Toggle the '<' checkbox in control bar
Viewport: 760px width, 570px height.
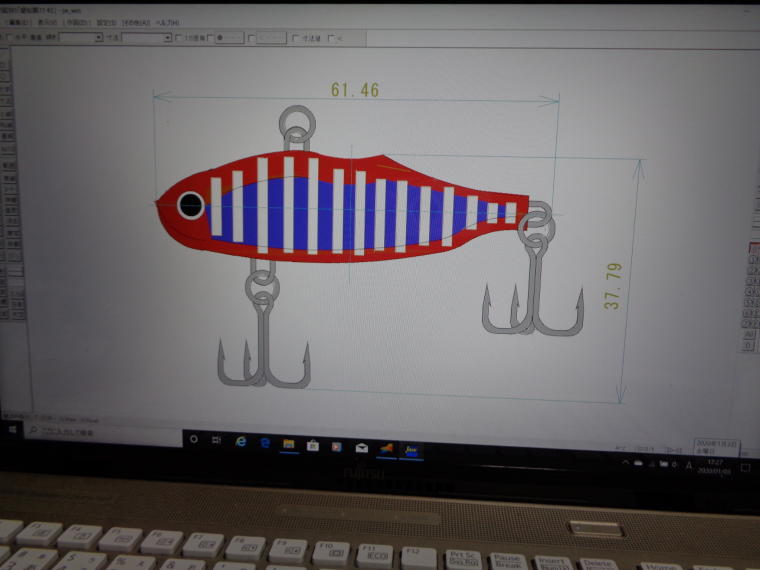pos(332,38)
